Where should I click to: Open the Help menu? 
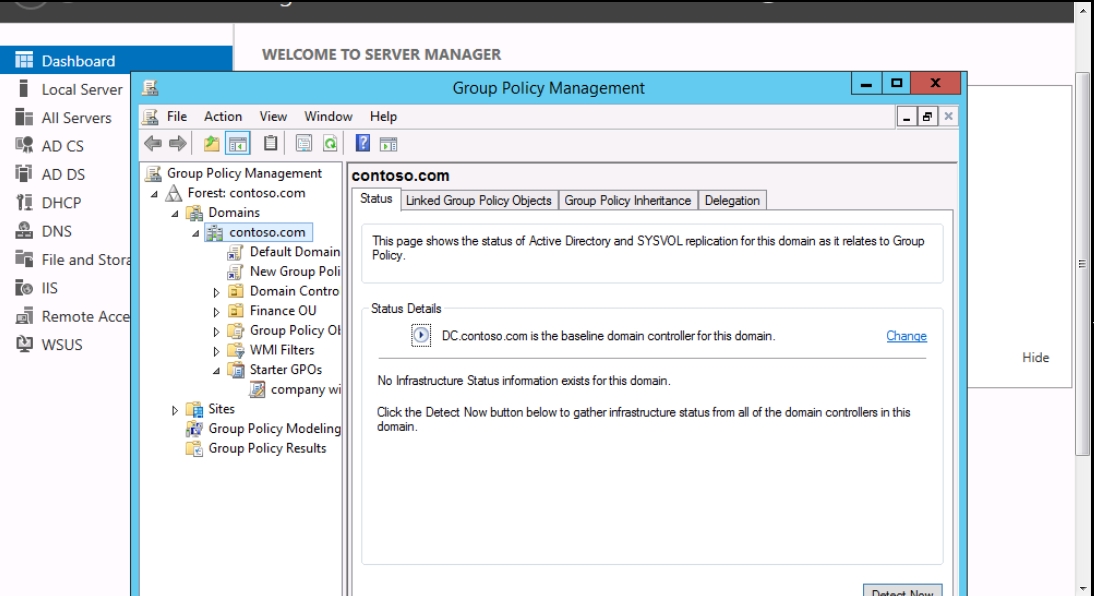(x=383, y=117)
